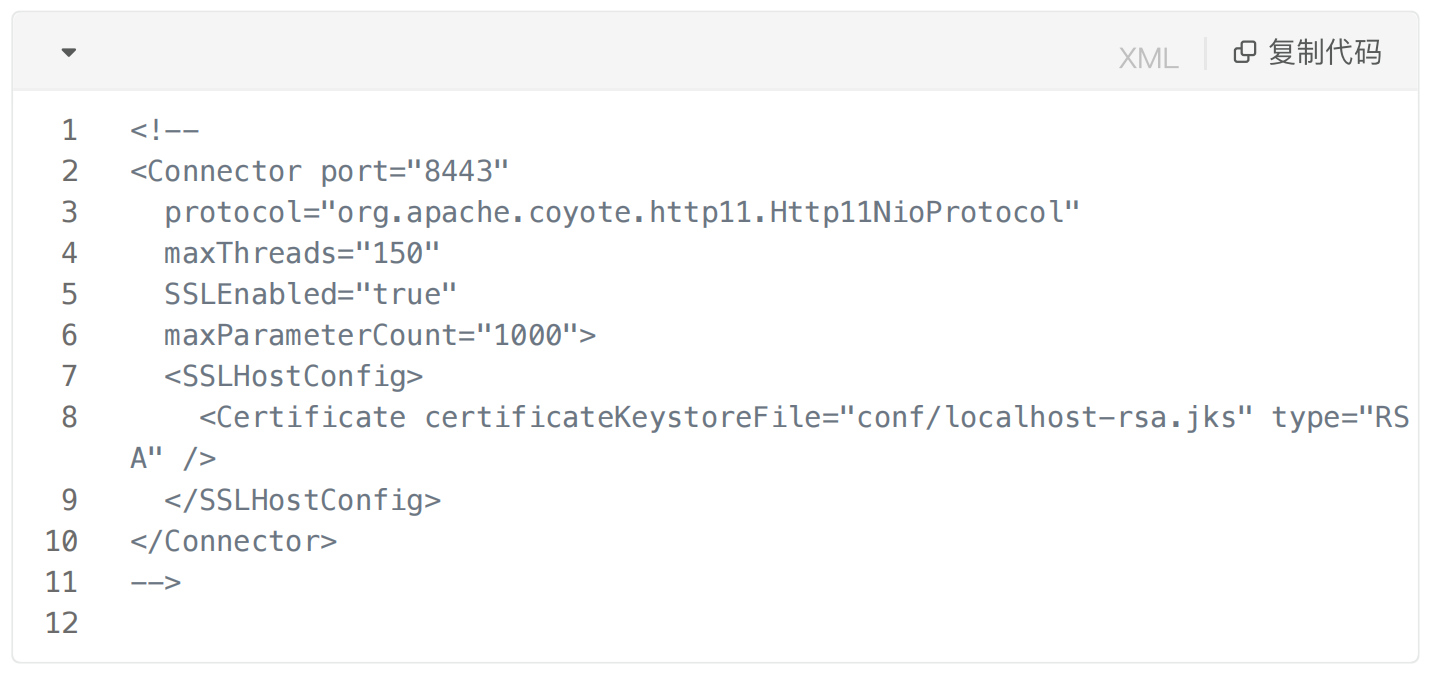Click the opening comment marker <!--
The width and height of the screenshot is (1434, 674).
click(x=165, y=130)
